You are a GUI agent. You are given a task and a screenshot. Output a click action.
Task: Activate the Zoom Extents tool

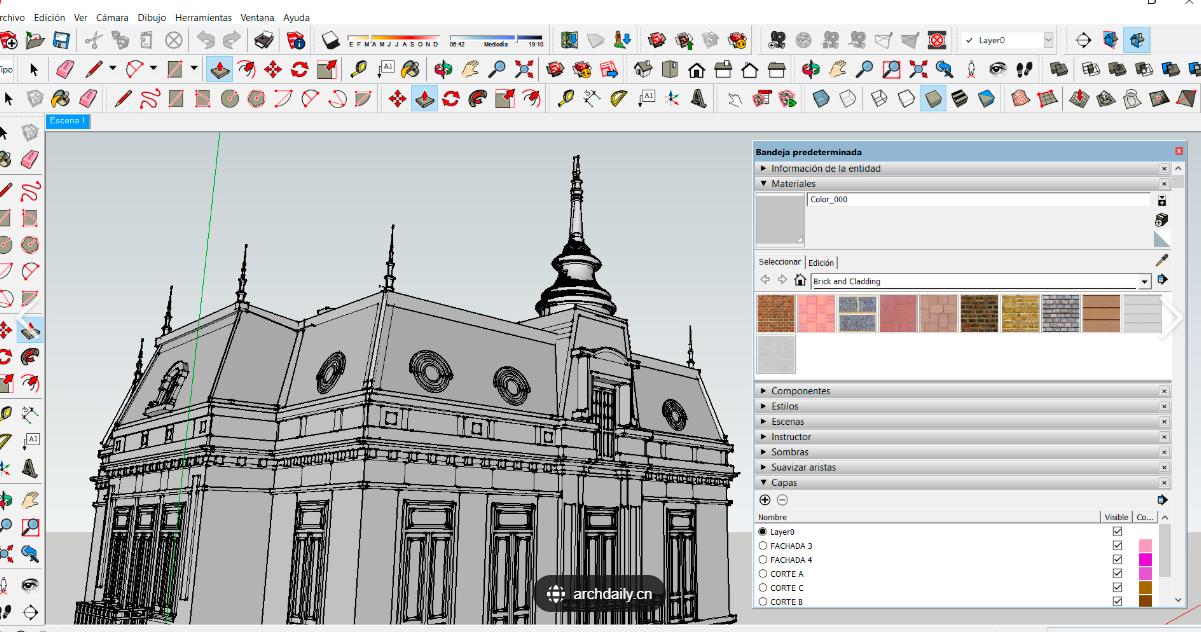524,69
